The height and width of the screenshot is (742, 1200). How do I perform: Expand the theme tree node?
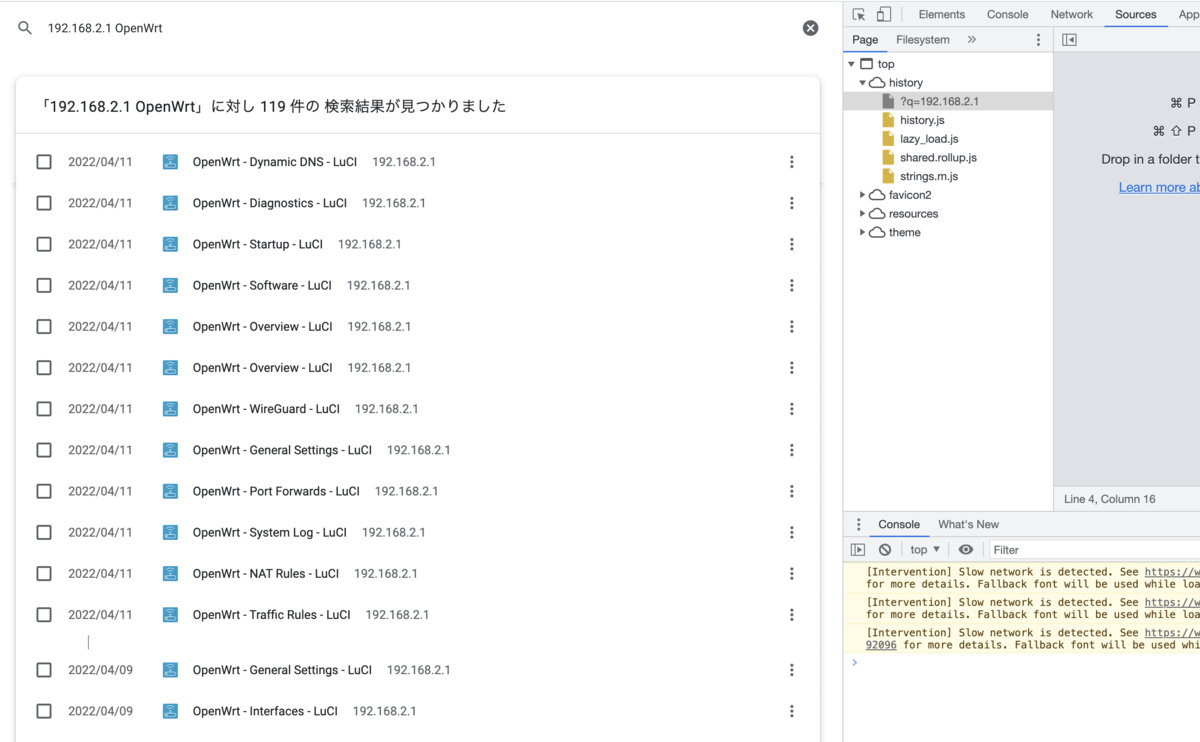click(x=862, y=232)
